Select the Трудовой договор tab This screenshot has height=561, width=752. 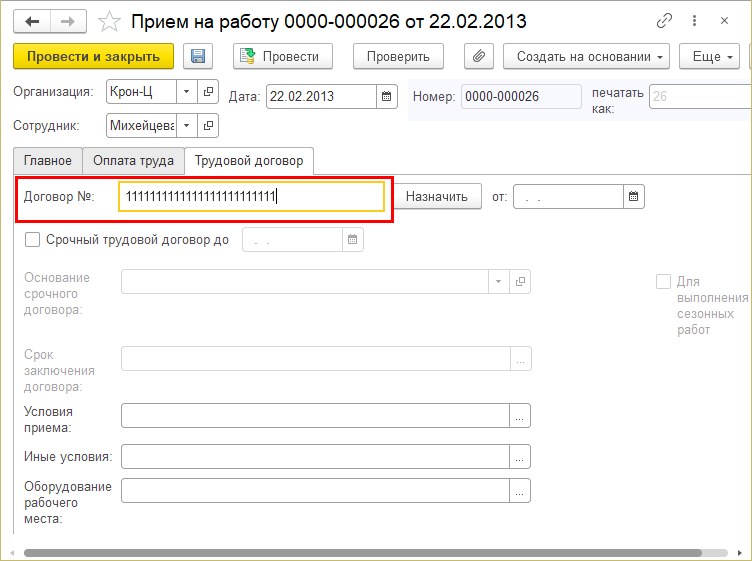[x=249, y=161]
